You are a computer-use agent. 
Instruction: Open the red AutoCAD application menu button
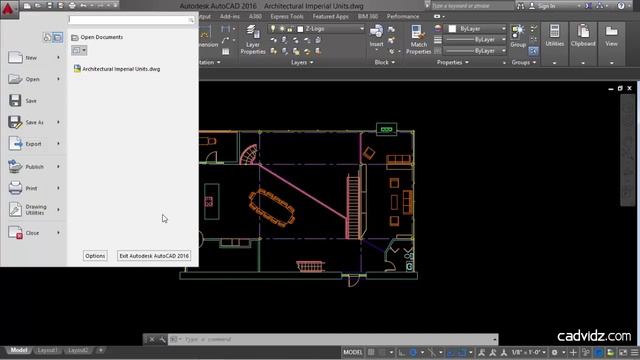coord(9,8)
